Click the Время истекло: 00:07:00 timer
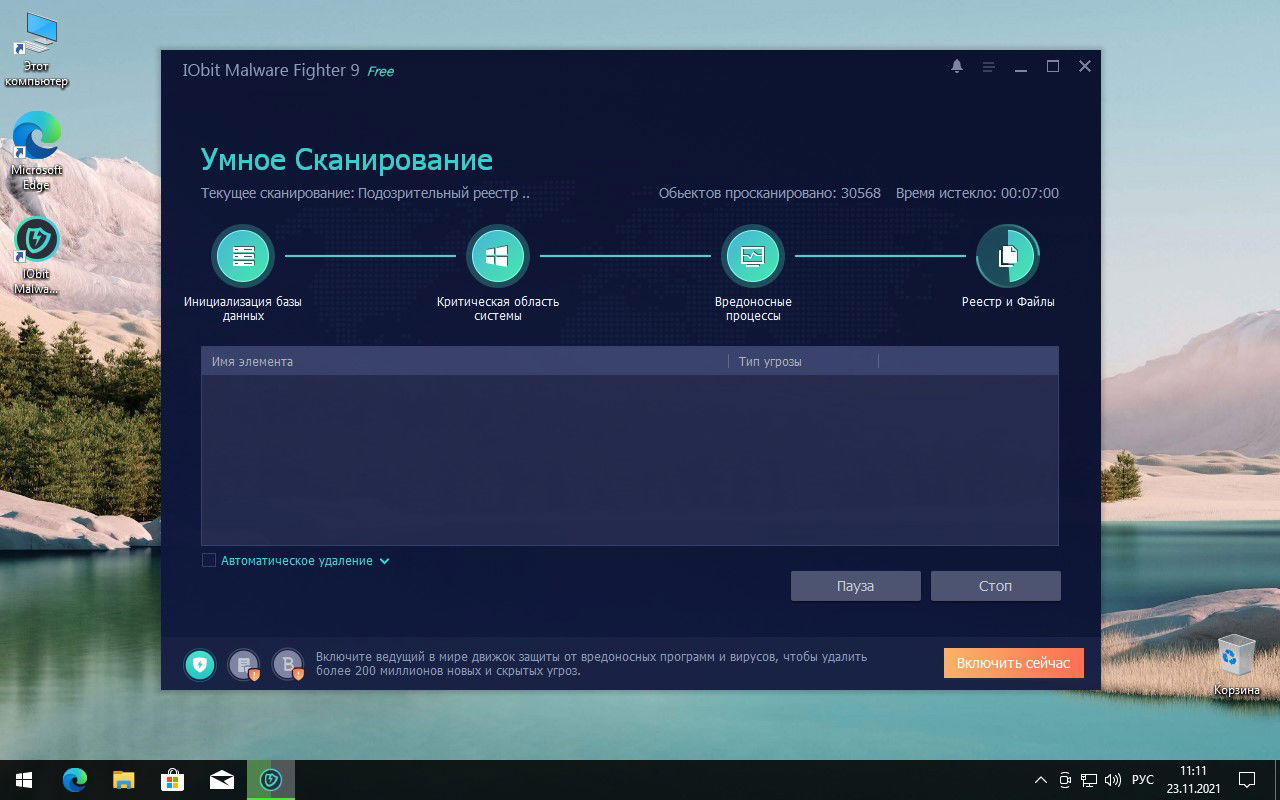Viewport: 1280px width, 800px height. 977,193
